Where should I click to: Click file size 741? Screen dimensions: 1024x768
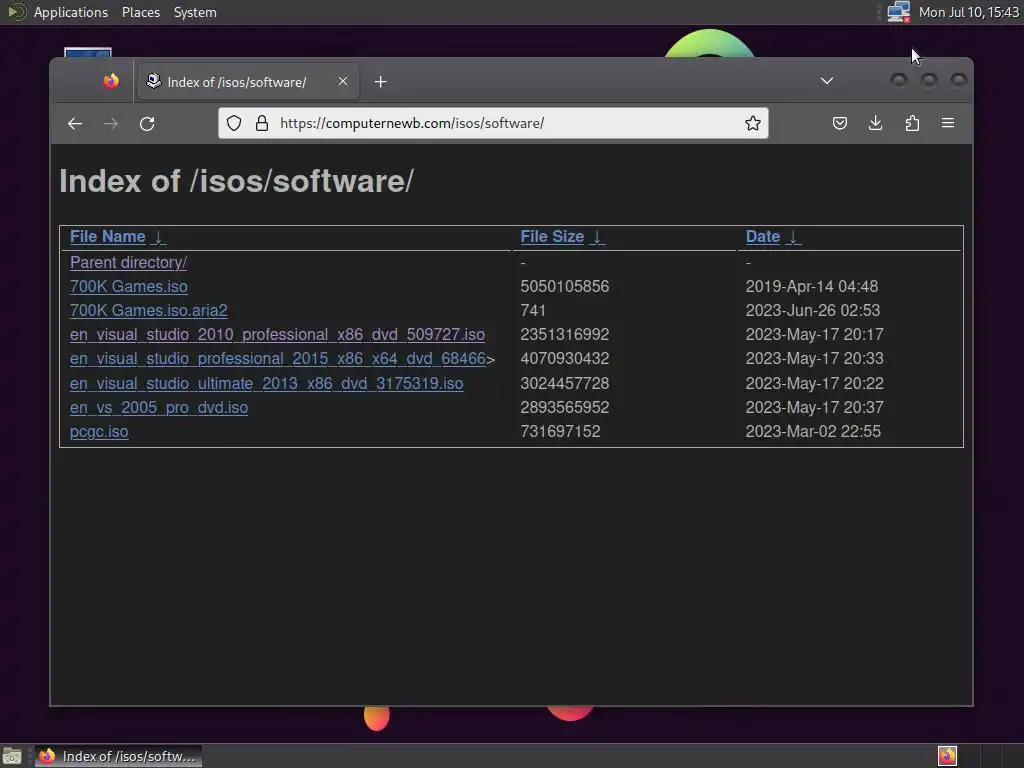[x=533, y=311]
